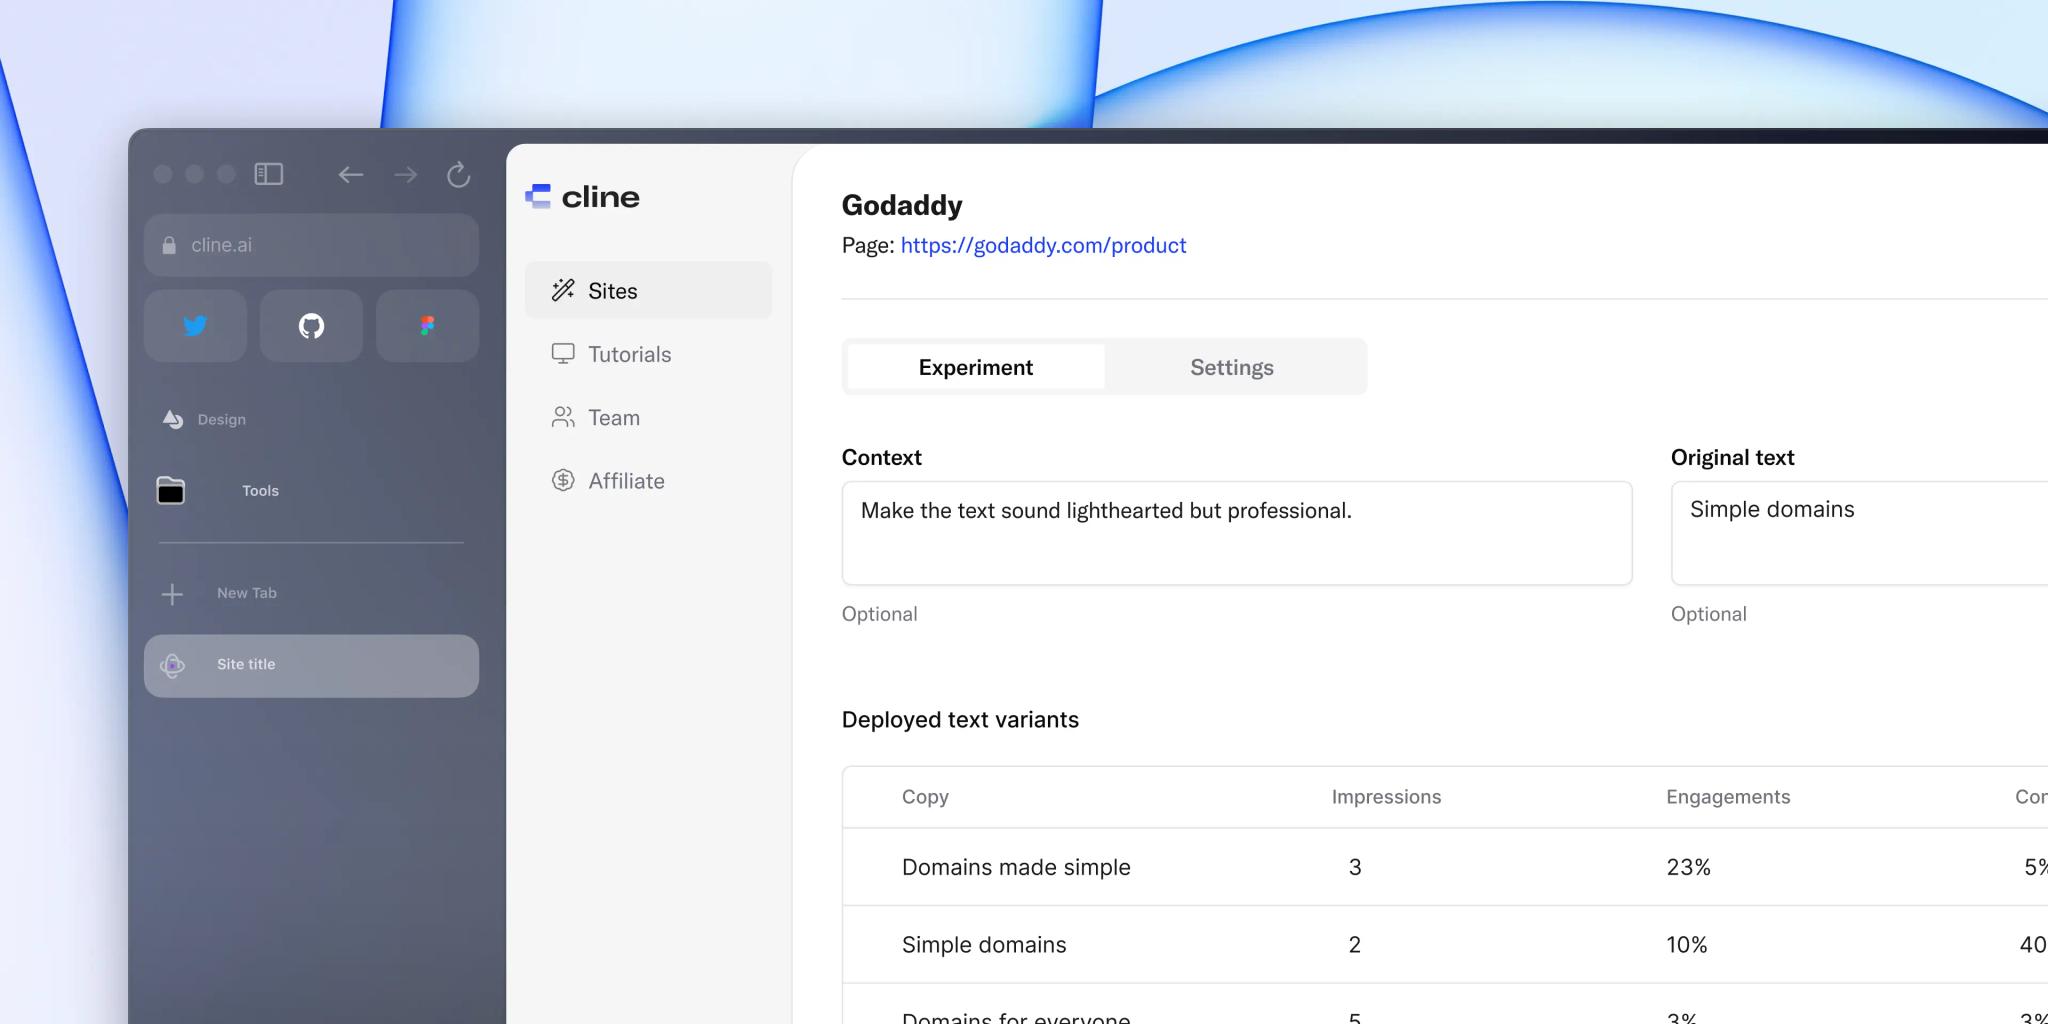Click the Godaddy page heading

(902, 205)
